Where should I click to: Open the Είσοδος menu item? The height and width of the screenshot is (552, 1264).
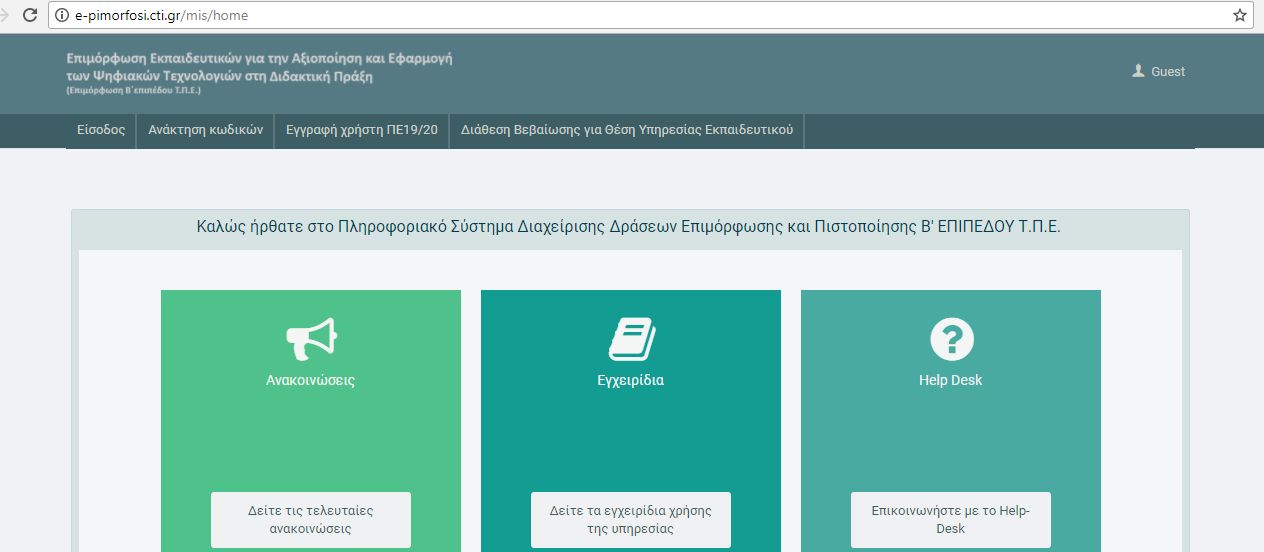(x=101, y=130)
